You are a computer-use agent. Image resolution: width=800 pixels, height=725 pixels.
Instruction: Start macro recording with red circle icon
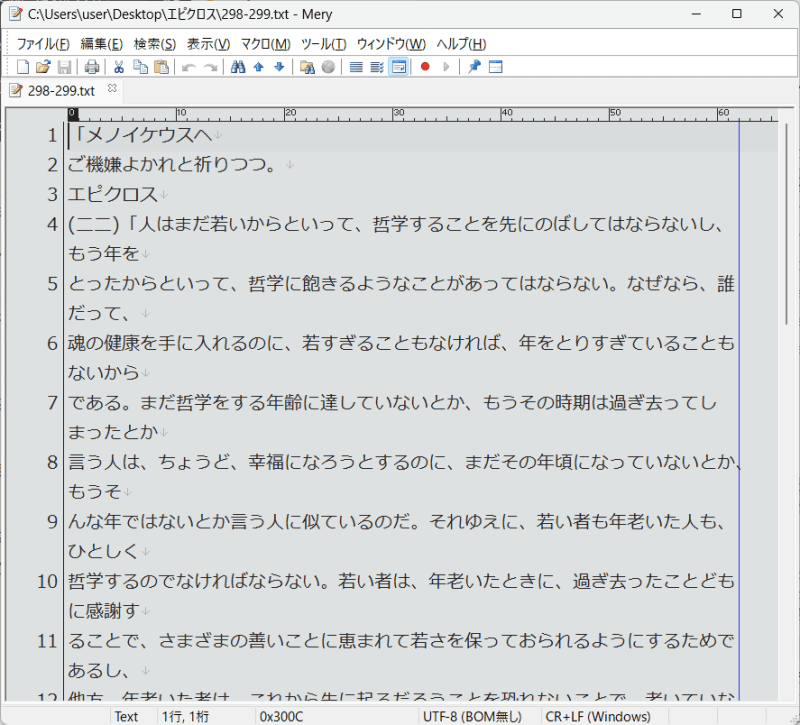[425, 67]
